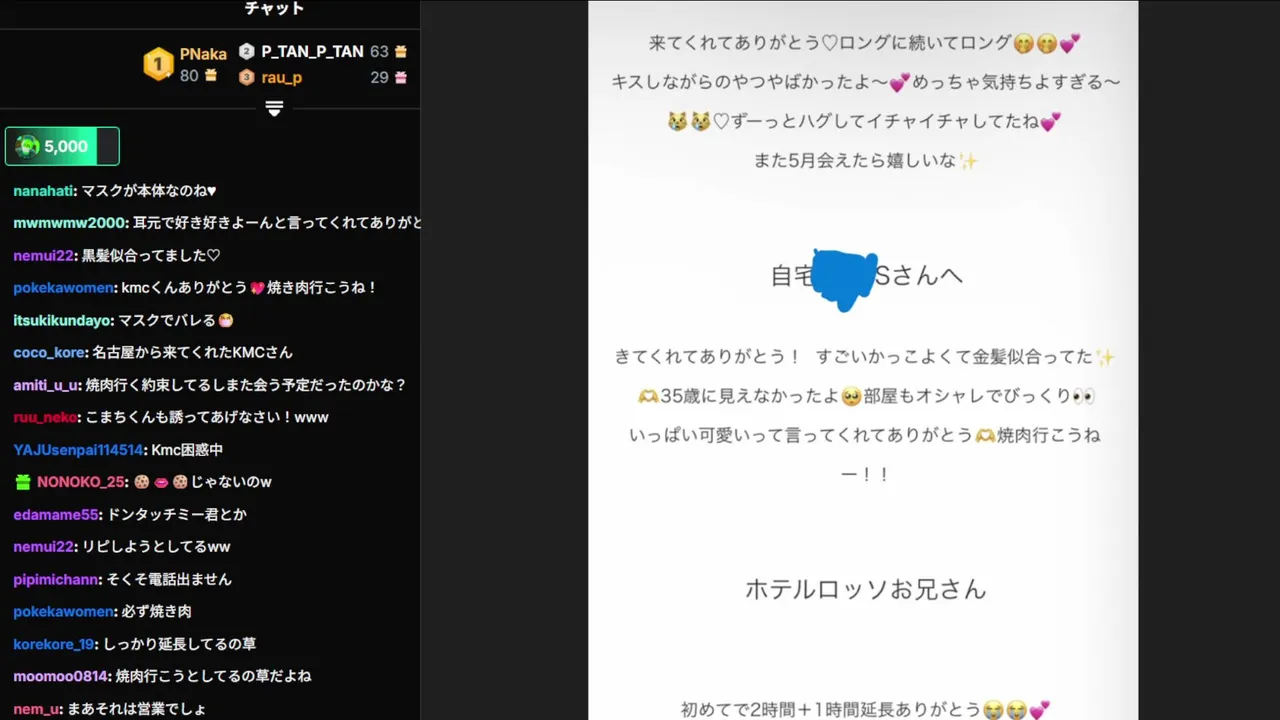
Task: Open ruu_neko's user card
Action: click(x=46, y=417)
